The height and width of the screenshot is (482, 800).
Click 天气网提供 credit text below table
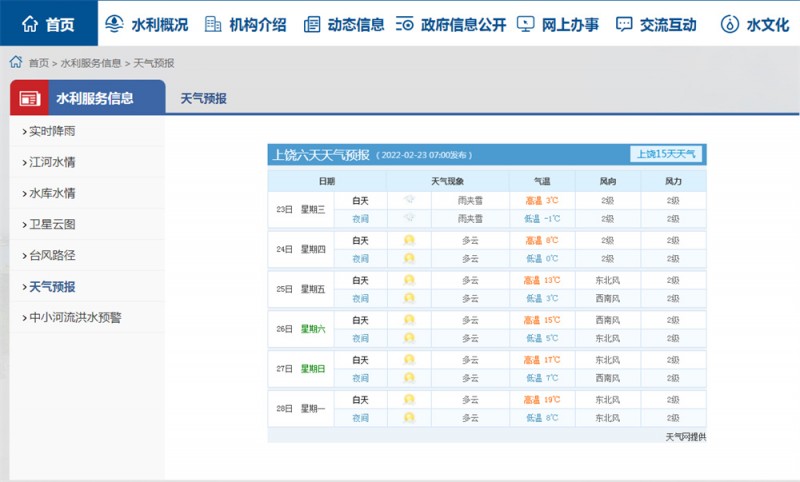[x=686, y=437]
